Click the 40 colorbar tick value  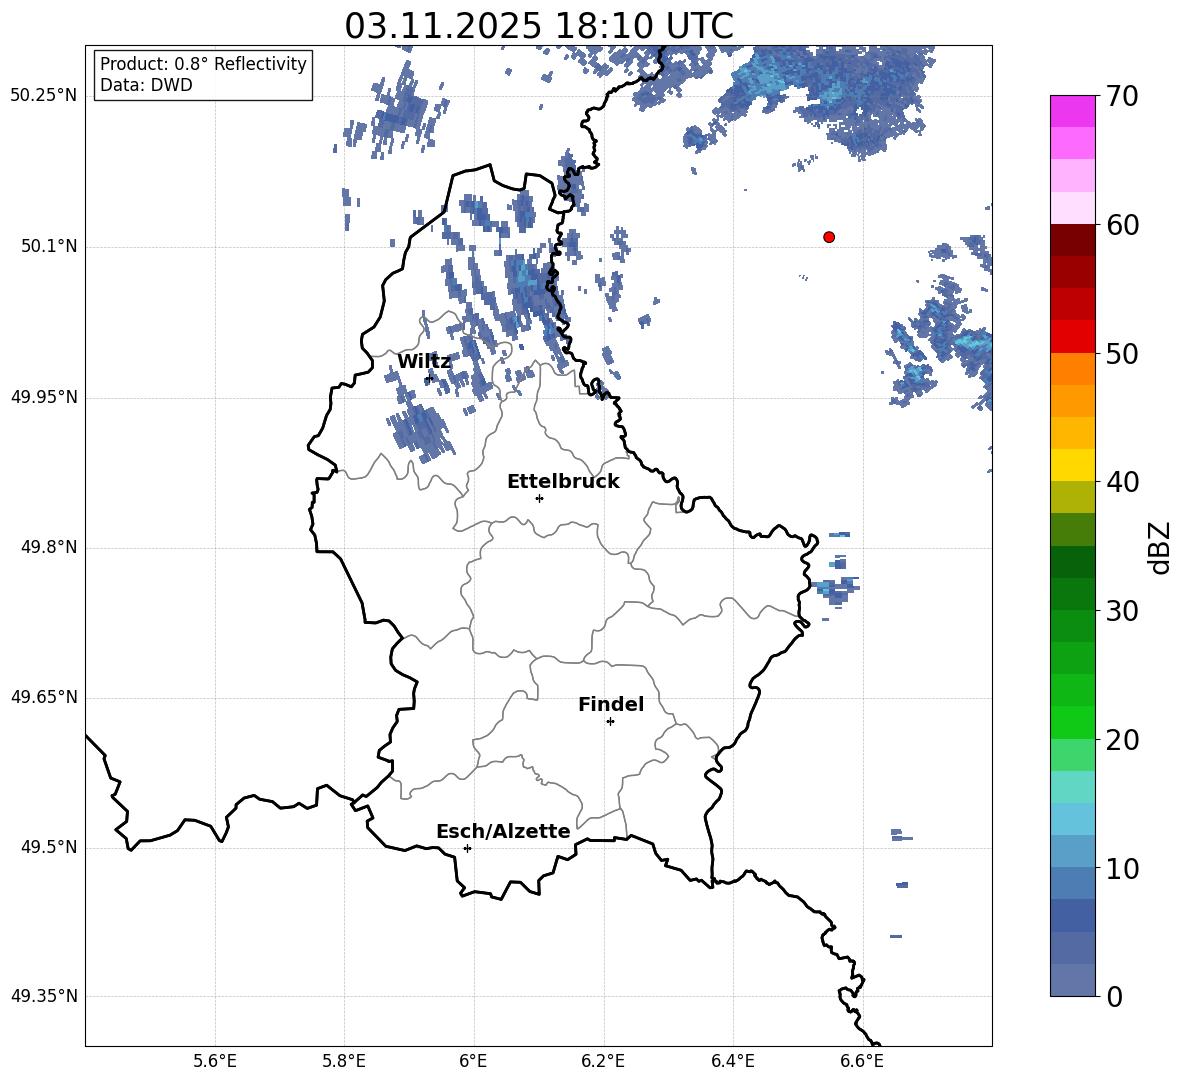tap(1122, 482)
